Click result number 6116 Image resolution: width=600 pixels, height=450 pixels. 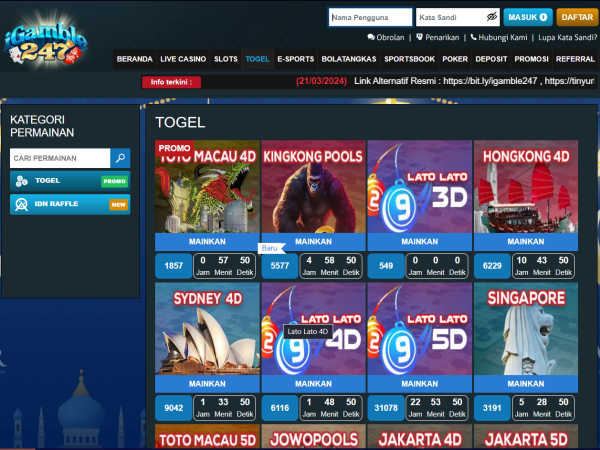[x=280, y=408]
